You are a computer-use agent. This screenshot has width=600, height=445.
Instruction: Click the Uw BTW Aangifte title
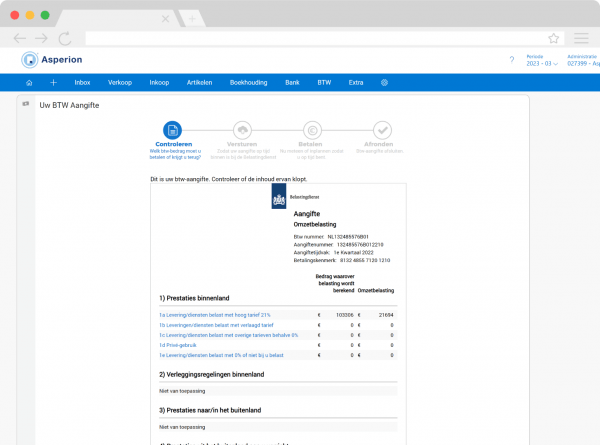pyautogui.click(x=69, y=105)
